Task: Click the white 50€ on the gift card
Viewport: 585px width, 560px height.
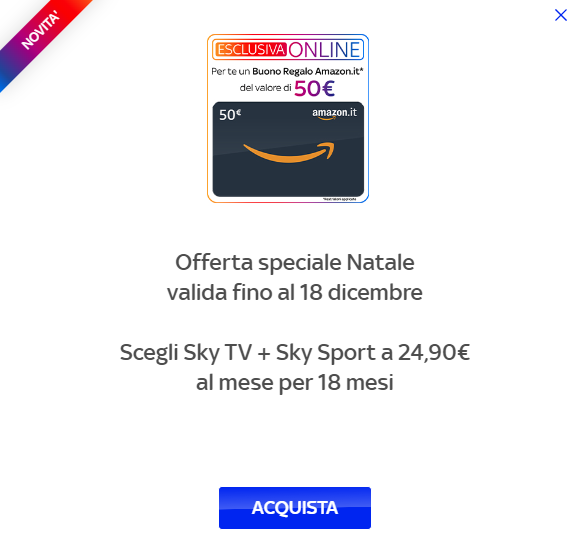Action: click(230, 115)
